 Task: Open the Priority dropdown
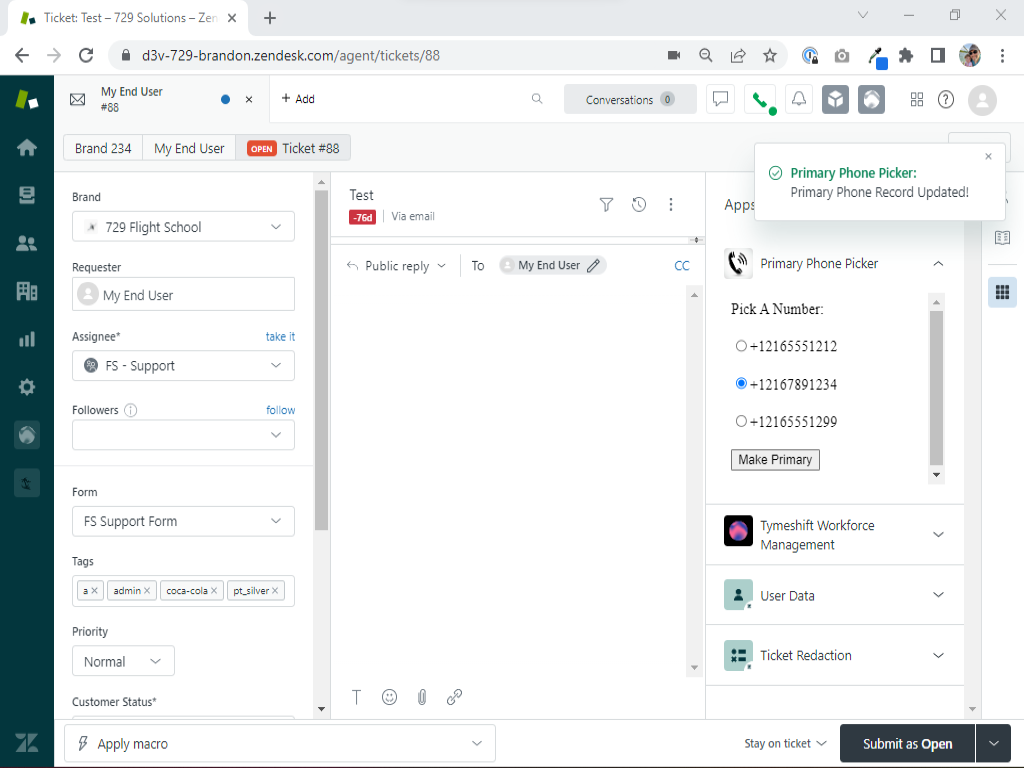click(x=123, y=661)
